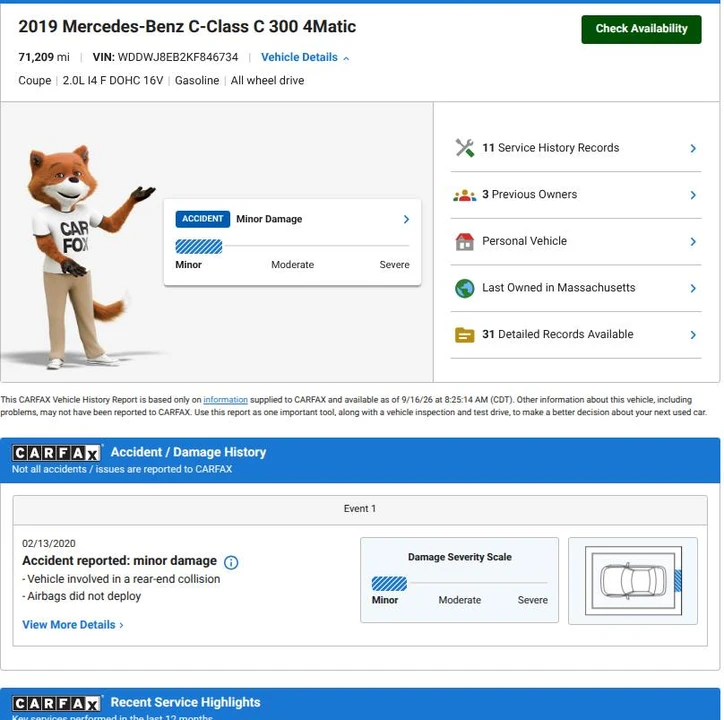
Task: Click '2.0L I4 F DOHC 16V' engine text
Action: click(113, 80)
